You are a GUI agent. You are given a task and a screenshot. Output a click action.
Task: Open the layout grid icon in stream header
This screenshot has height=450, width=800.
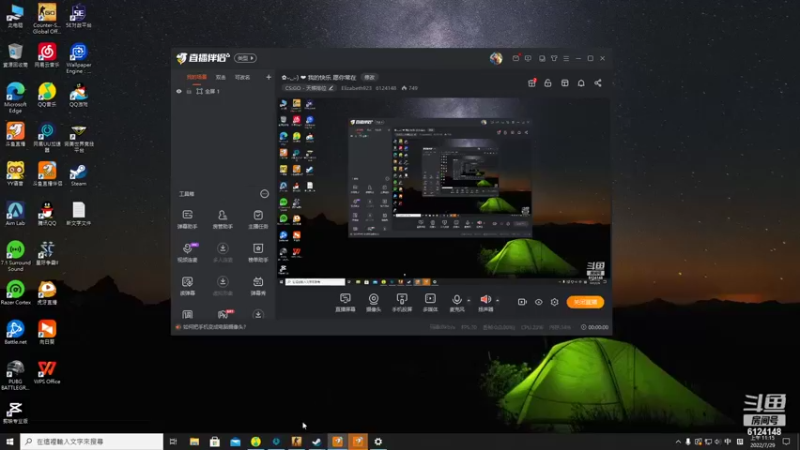point(565,83)
